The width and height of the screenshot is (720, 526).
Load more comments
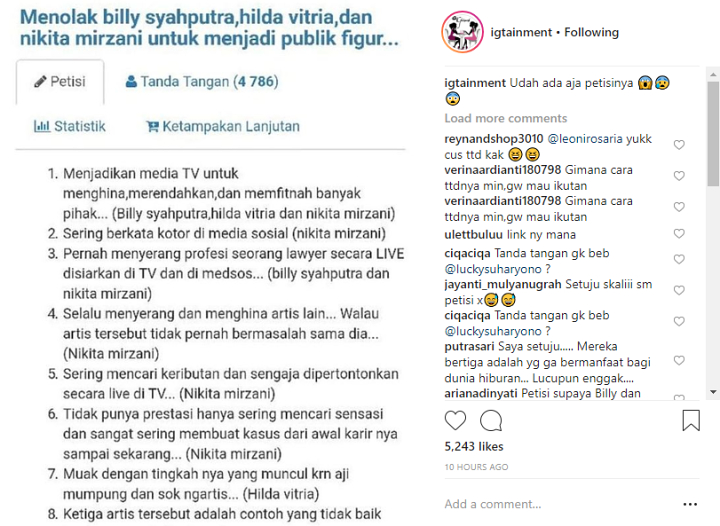[x=506, y=118]
